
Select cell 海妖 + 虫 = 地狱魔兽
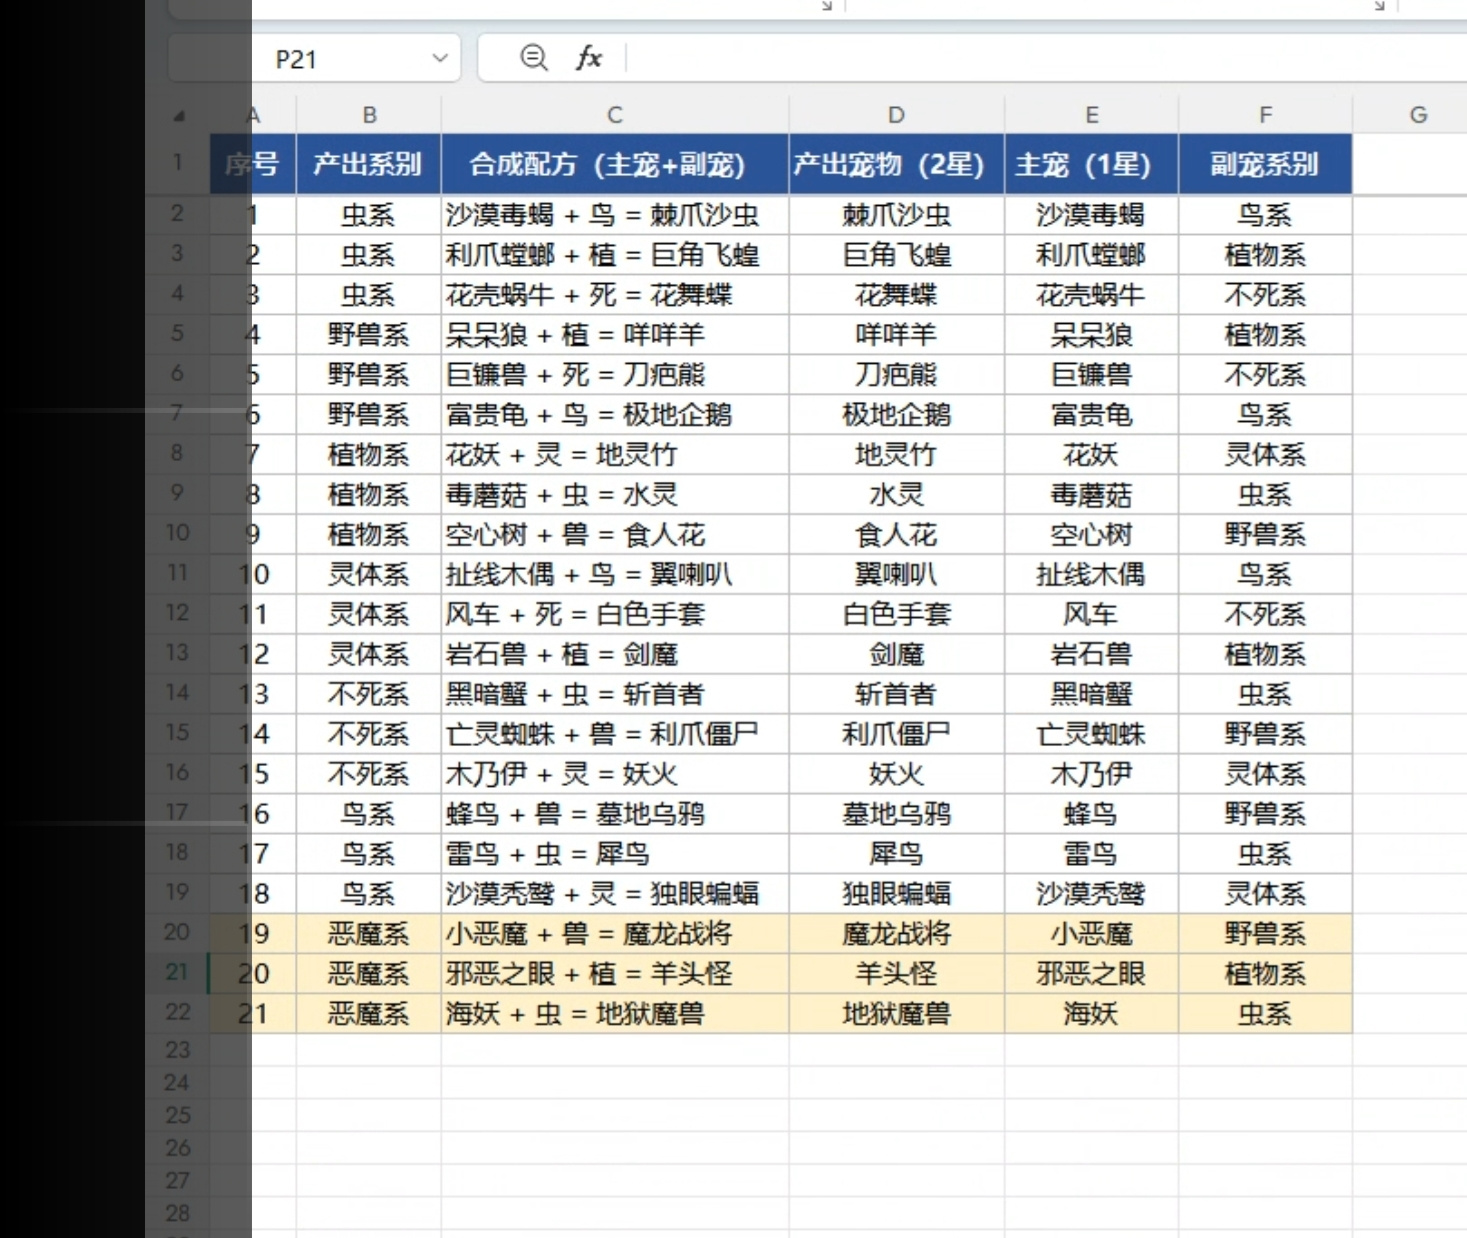coord(615,1014)
